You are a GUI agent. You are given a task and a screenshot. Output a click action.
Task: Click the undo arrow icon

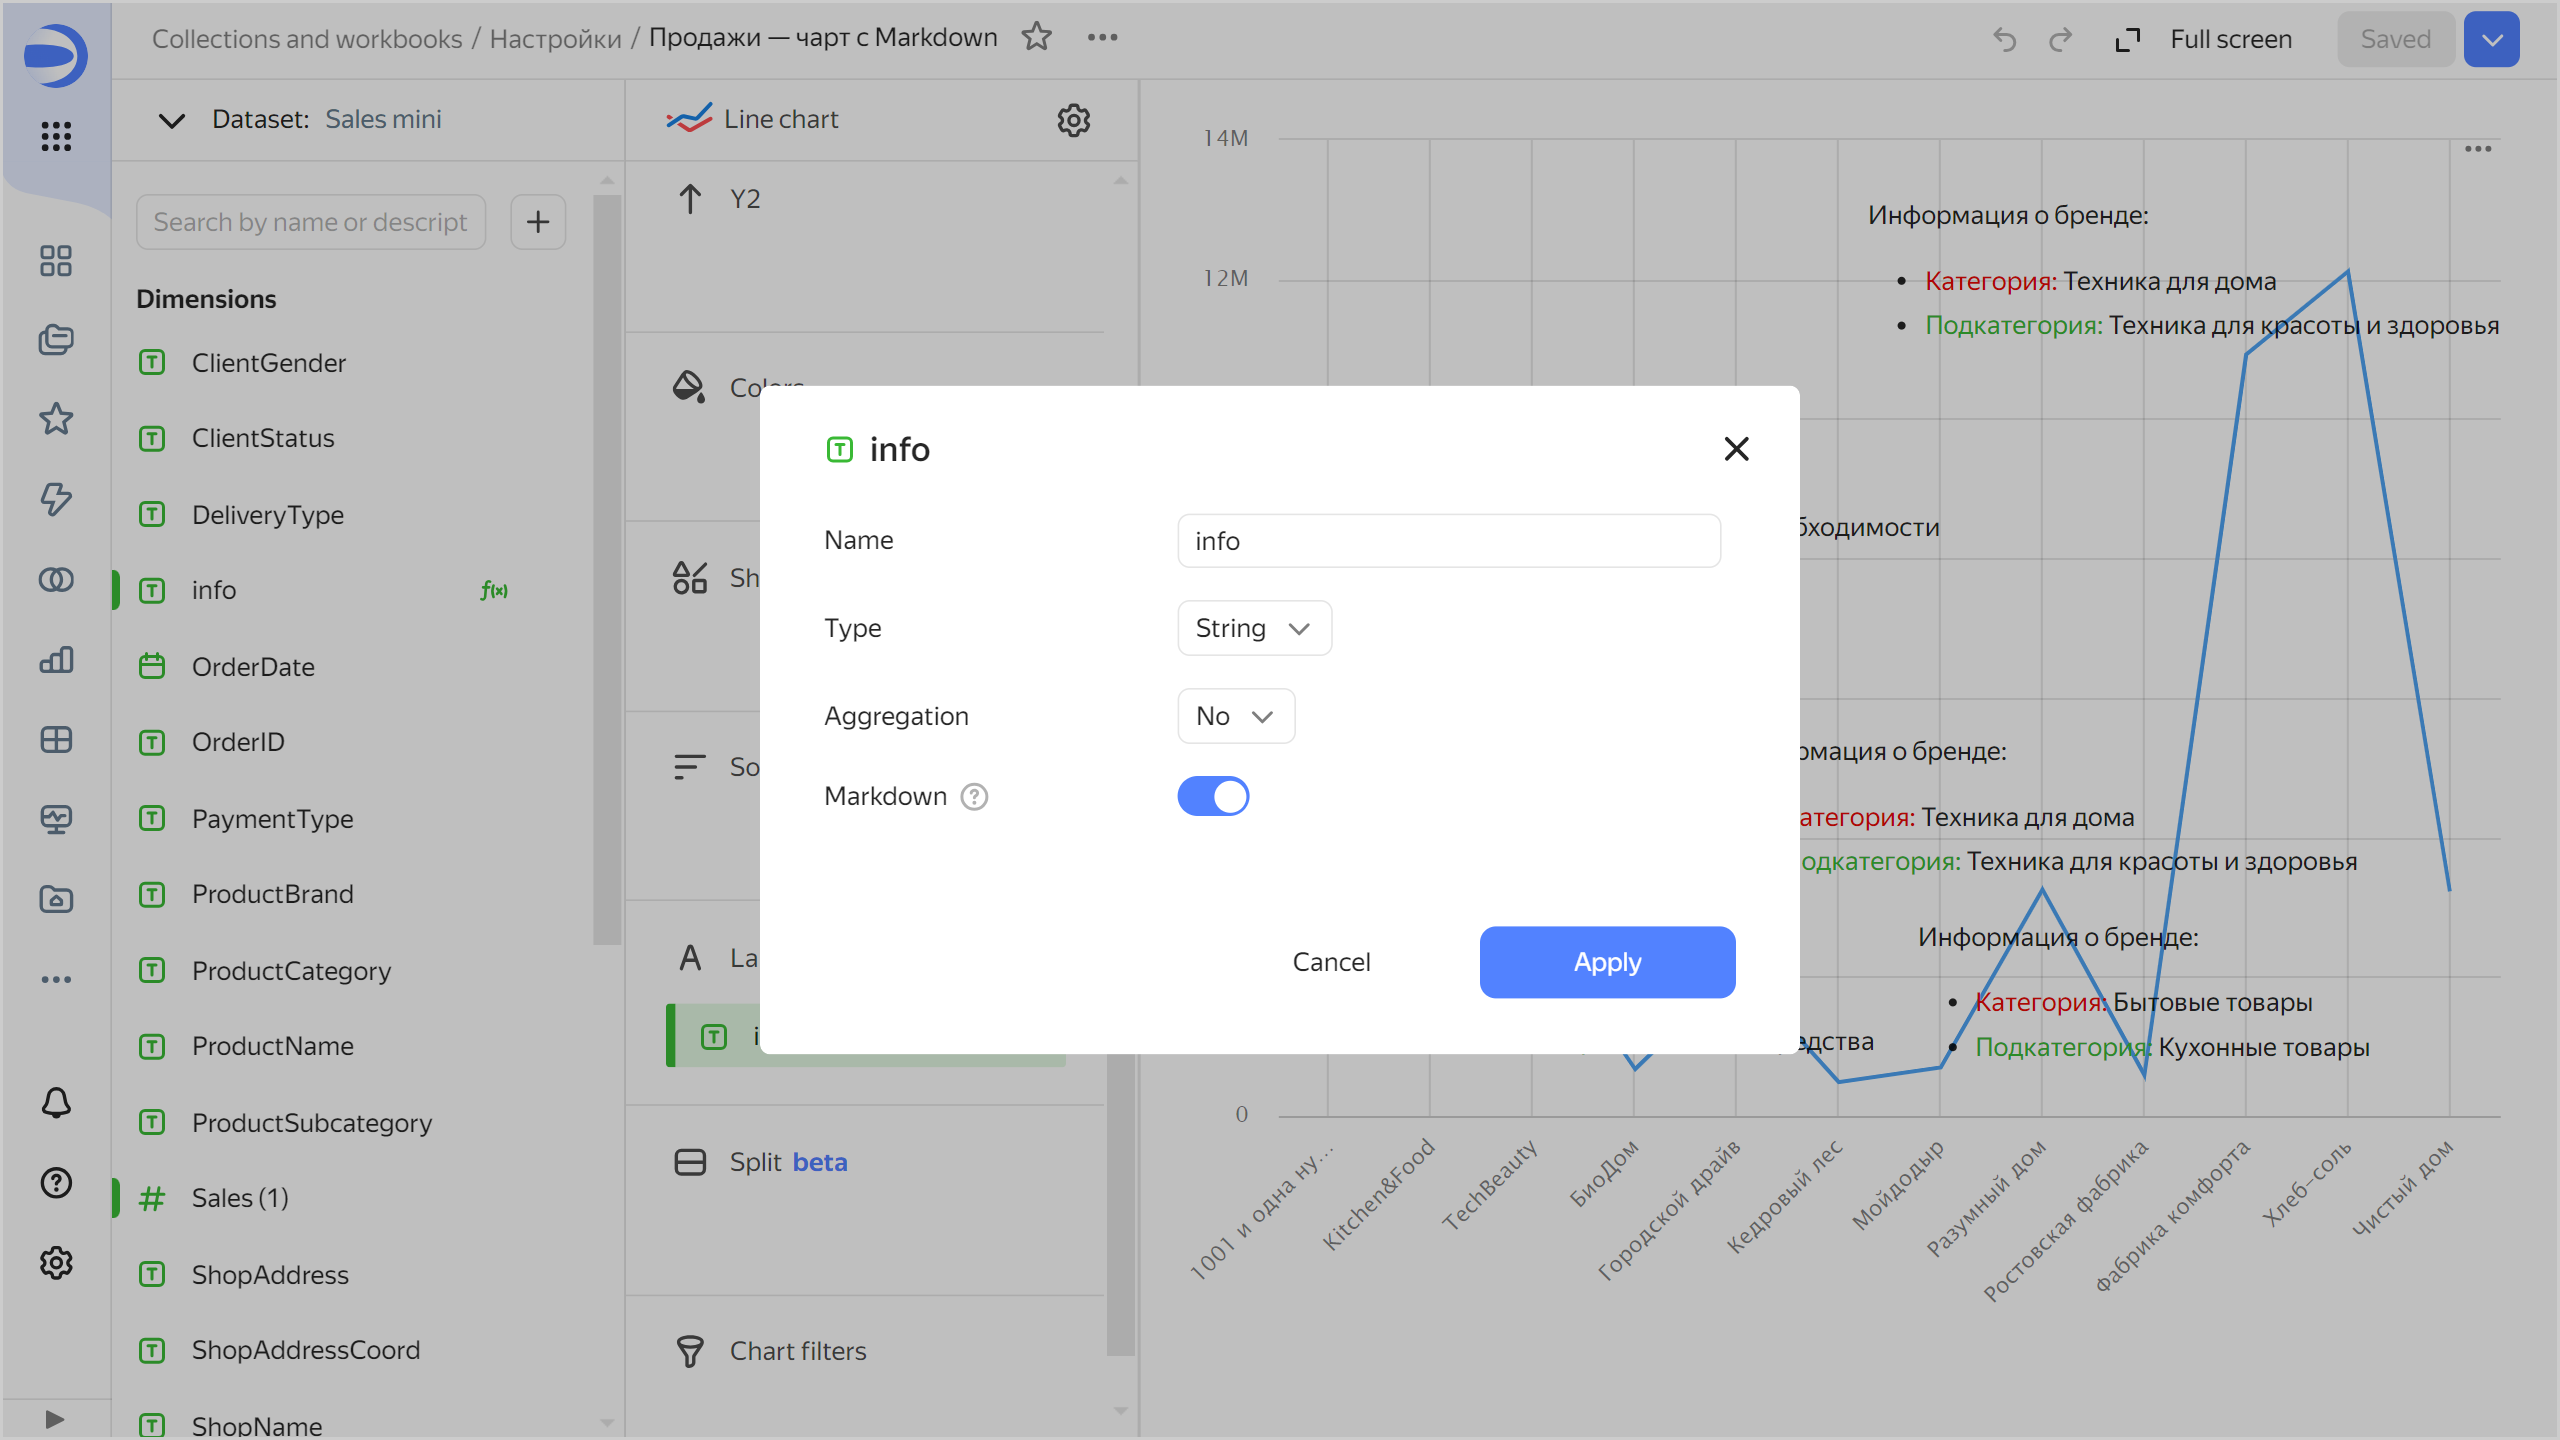[2004, 40]
